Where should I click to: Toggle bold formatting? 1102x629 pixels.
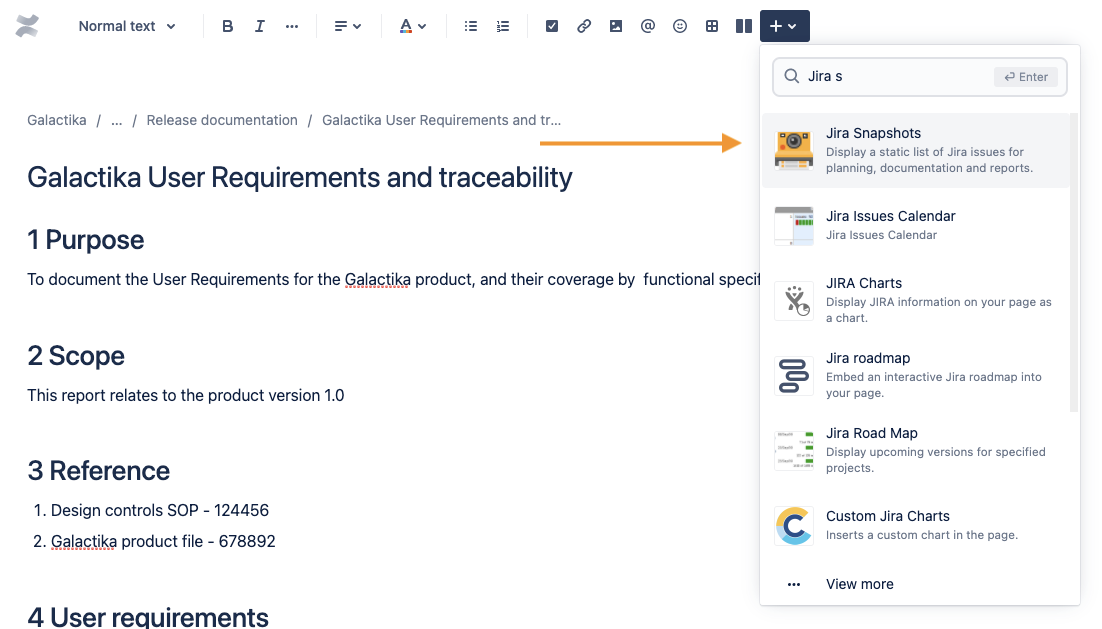click(227, 26)
